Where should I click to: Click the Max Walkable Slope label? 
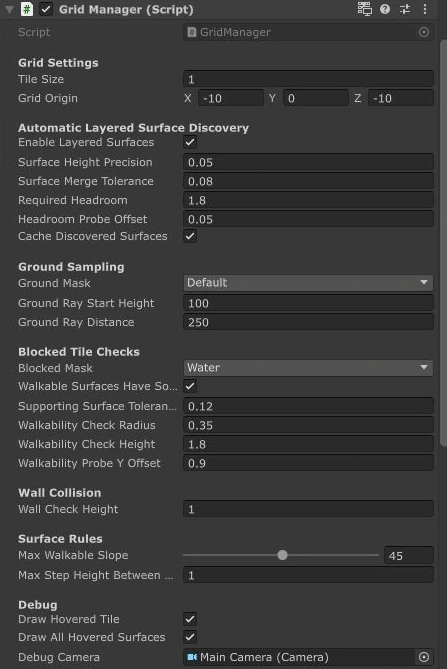click(x=73, y=555)
